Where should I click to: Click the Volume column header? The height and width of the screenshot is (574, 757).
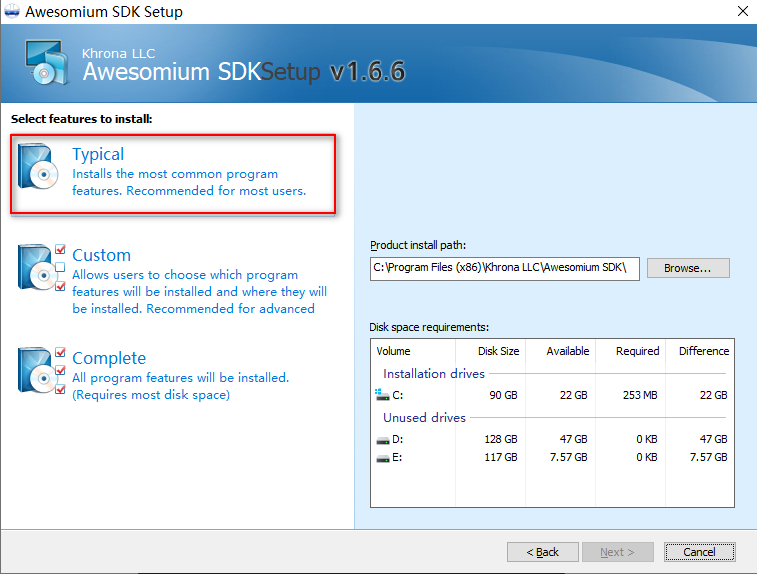pyautogui.click(x=413, y=351)
